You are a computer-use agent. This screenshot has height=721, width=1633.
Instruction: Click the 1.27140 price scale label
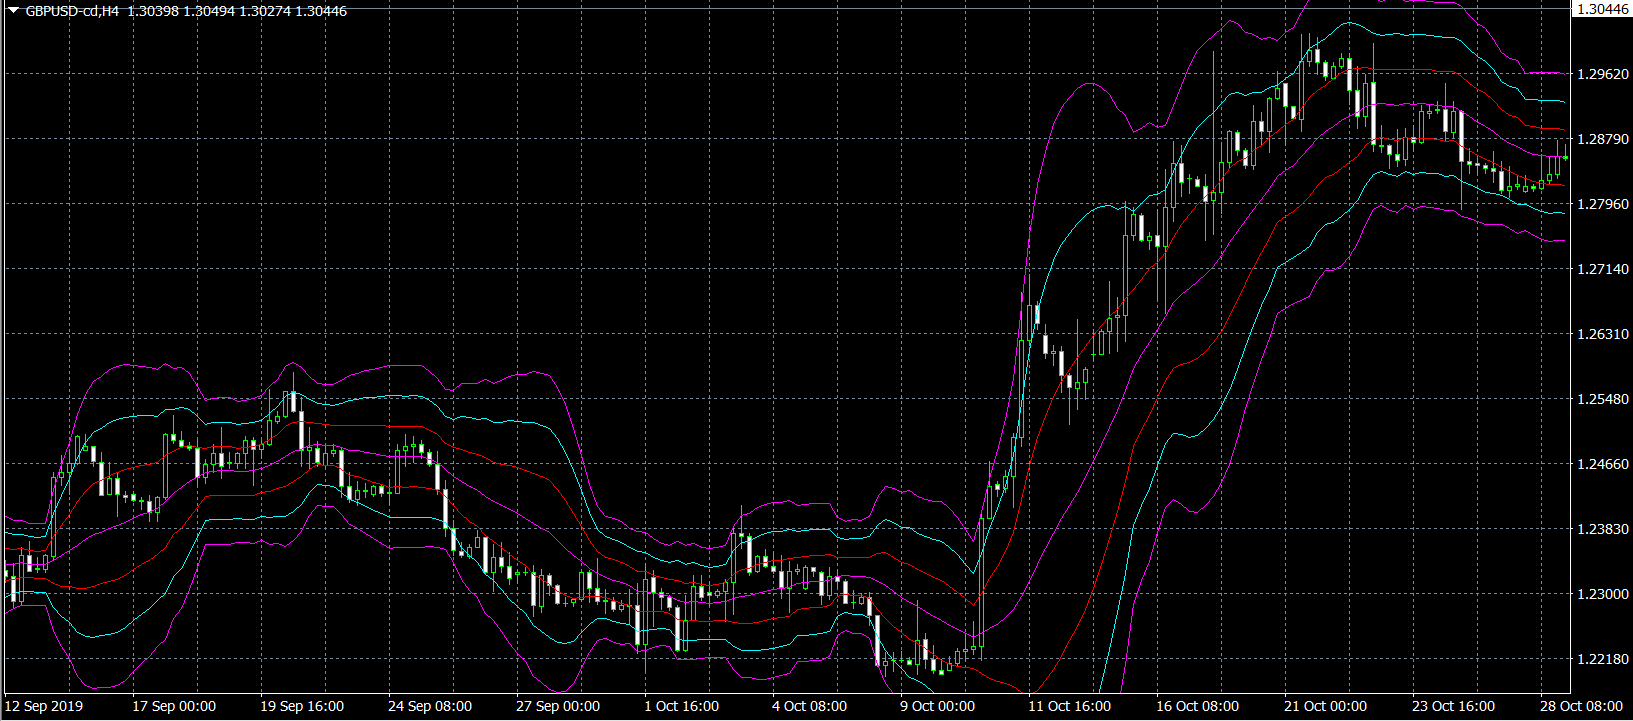pos(1601,269)
